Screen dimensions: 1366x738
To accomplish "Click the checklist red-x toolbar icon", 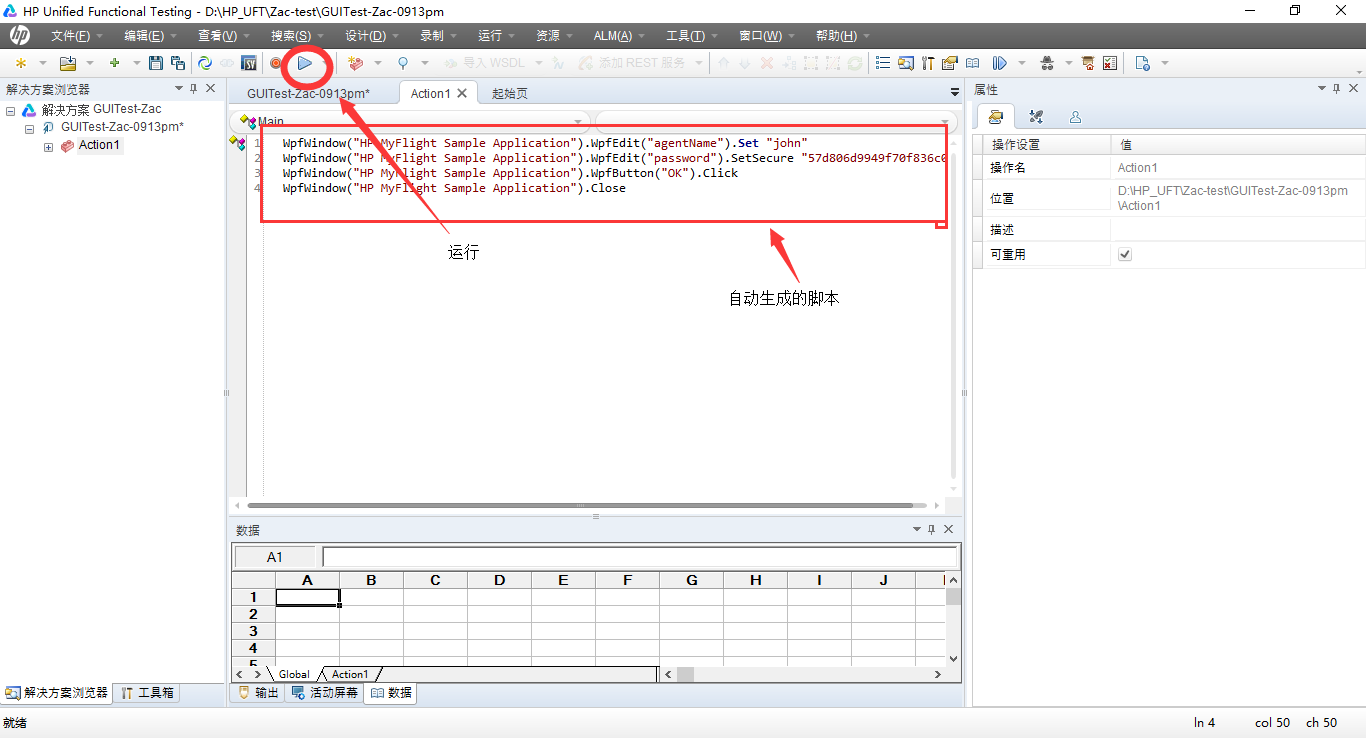I will [x=1110, y=63].
